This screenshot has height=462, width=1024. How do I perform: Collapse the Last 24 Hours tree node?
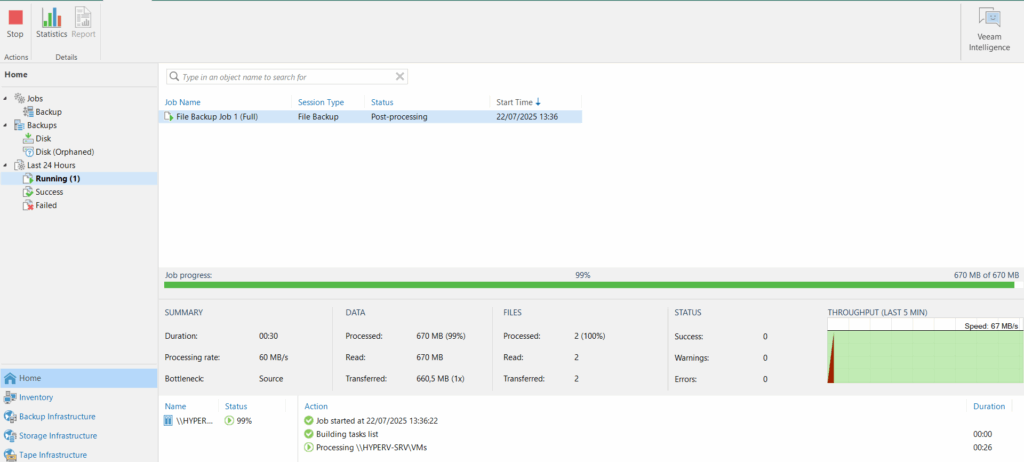(7, 165)
